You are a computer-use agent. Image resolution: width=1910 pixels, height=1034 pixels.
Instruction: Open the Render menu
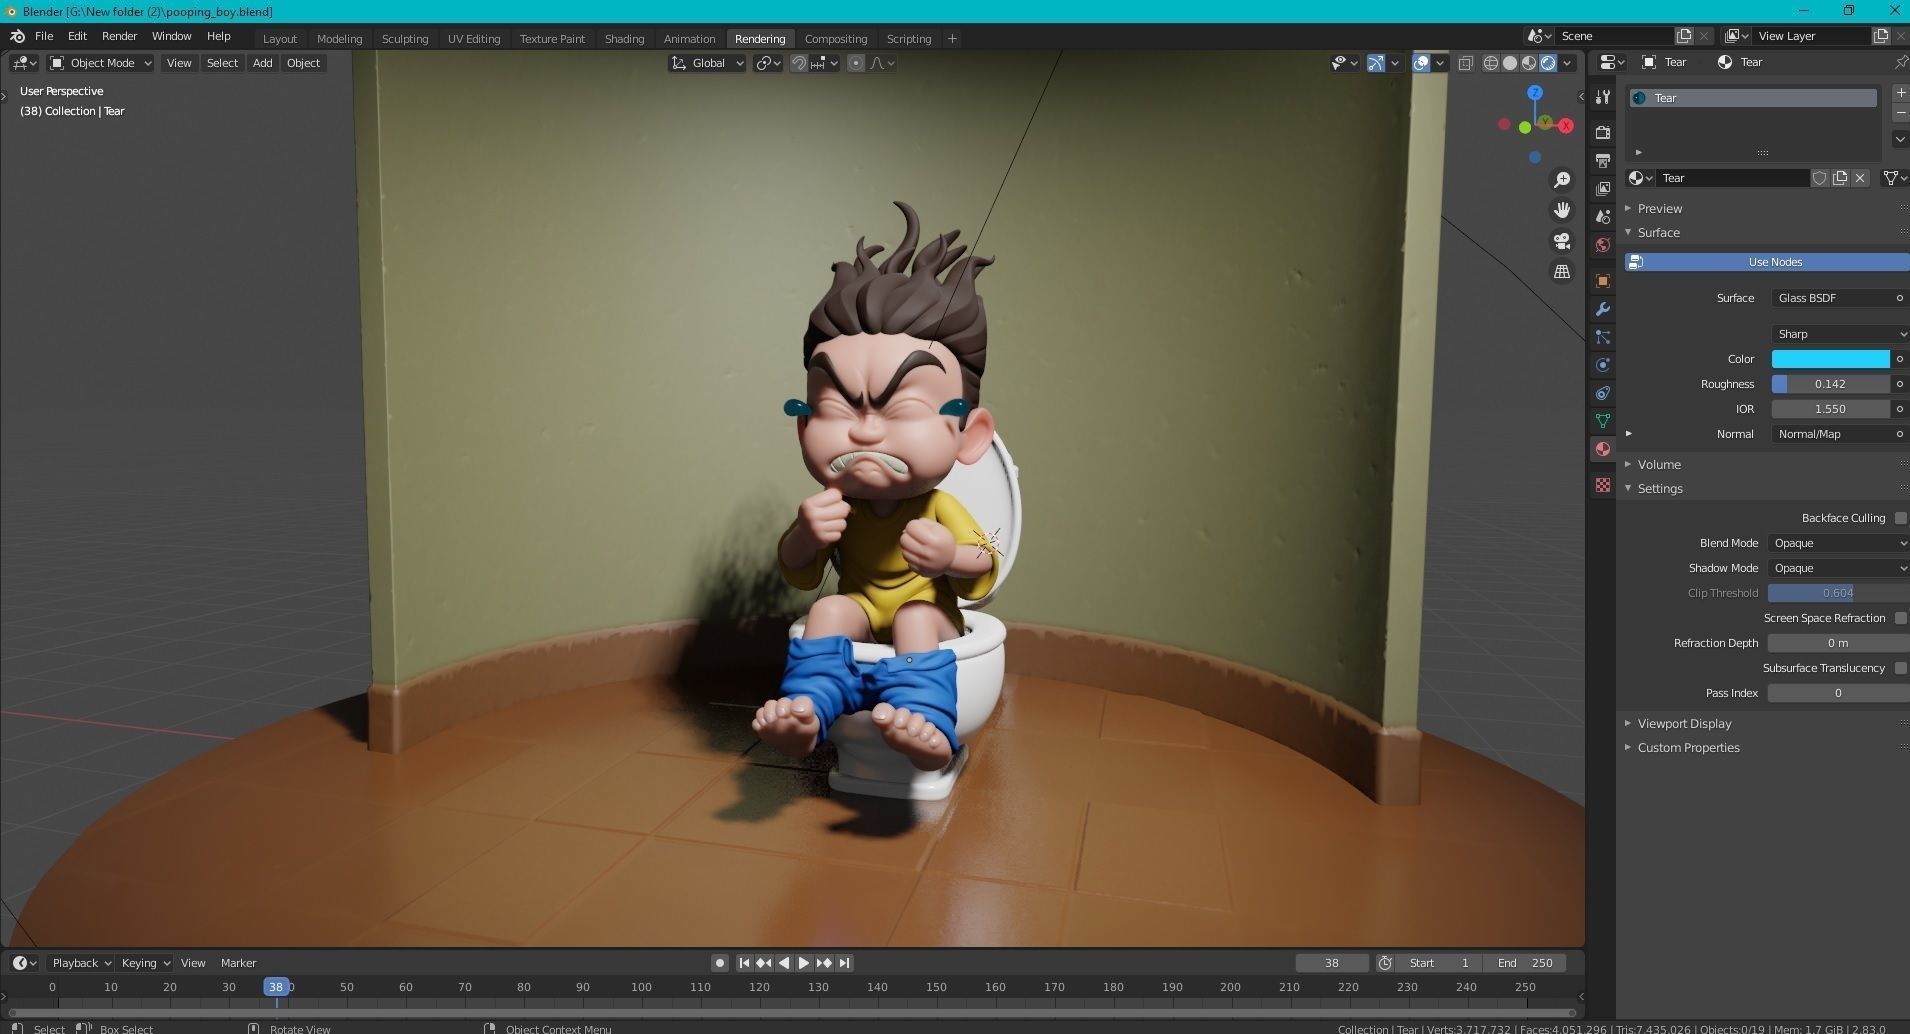119,36
